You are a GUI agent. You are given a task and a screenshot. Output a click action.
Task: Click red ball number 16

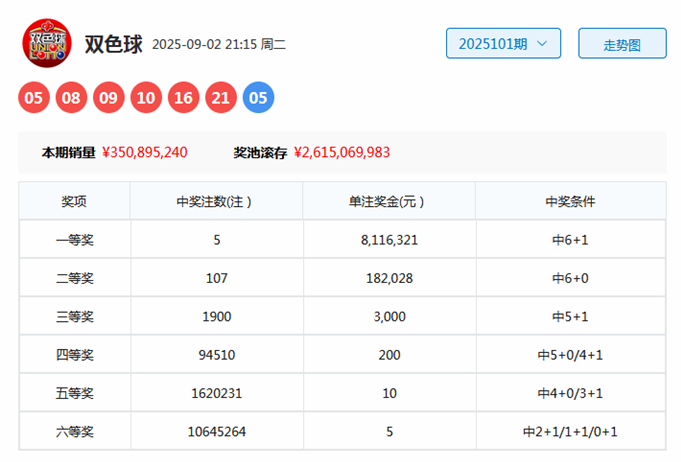183,97
